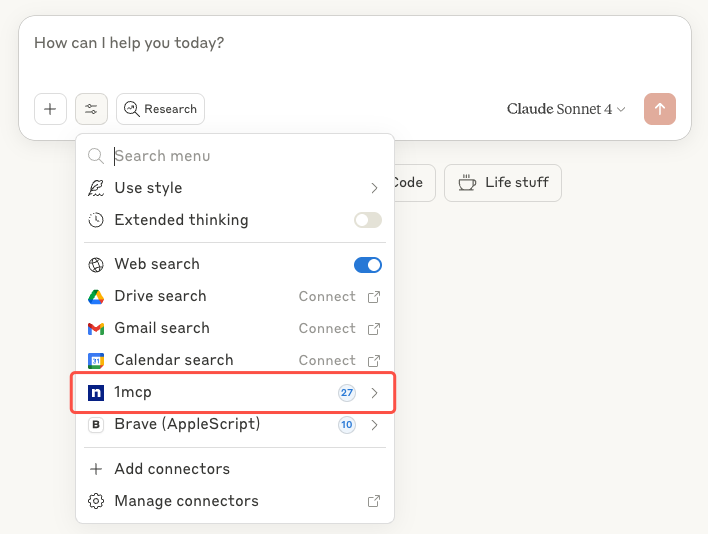Click the Brave B logo icon
This screenshot has height=534, width=708.
(x=96, y=425)
